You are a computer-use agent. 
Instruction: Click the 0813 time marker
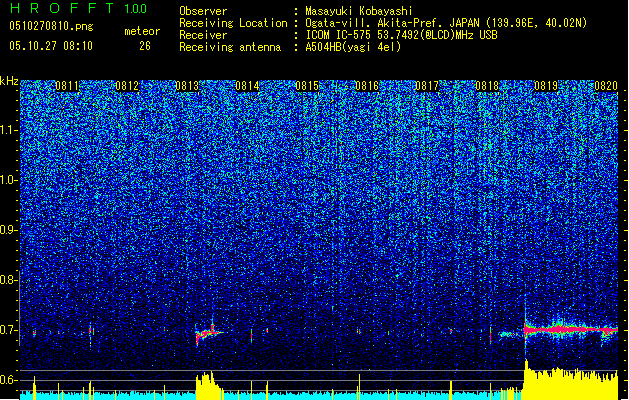click(187, 86)
